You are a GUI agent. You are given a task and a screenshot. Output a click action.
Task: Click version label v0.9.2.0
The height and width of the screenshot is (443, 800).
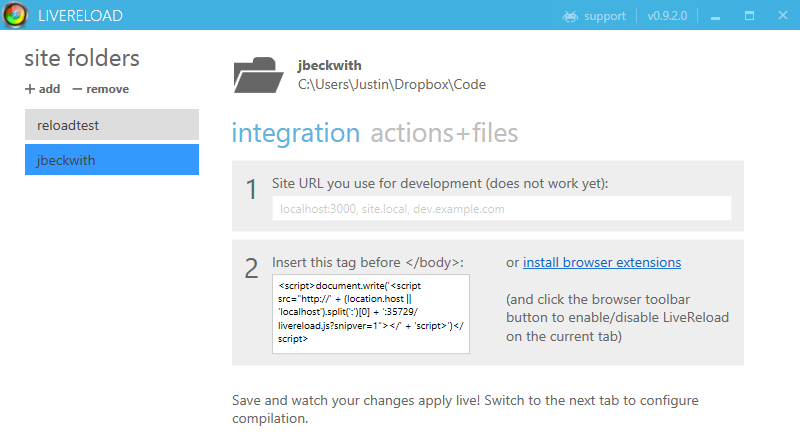pos(667,16)
